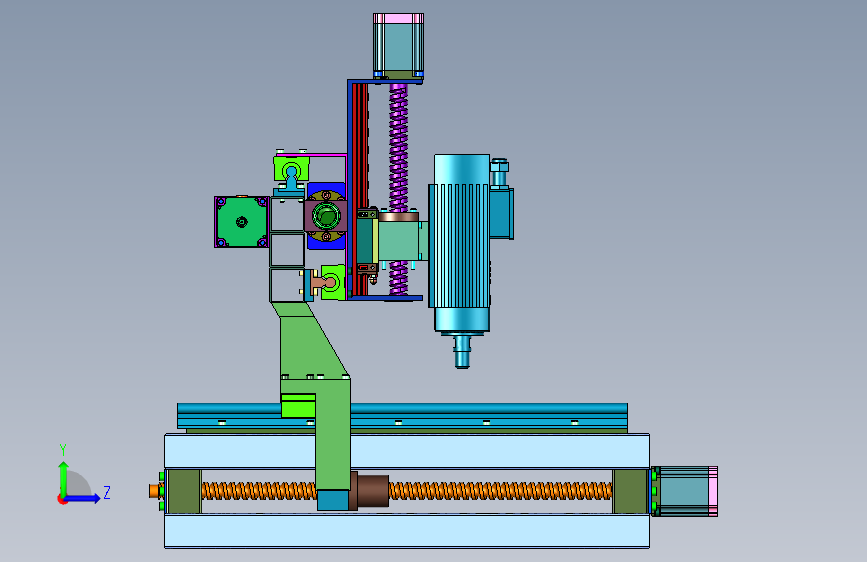Click the red X axis dot at triad origin
Image resolution: width=867 pixels, height=562 pixels.
click(61, 499)
